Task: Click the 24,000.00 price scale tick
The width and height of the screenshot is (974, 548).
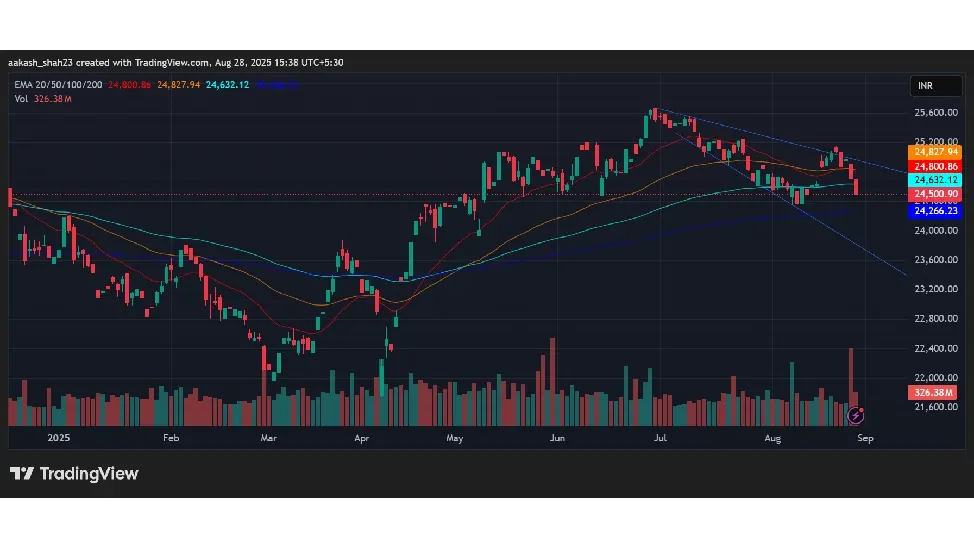Action: (x=936, y=231)
